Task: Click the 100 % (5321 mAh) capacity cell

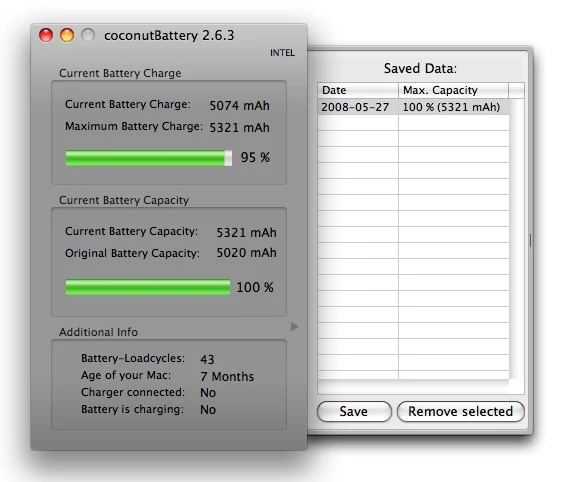Action: pos(451,107)
